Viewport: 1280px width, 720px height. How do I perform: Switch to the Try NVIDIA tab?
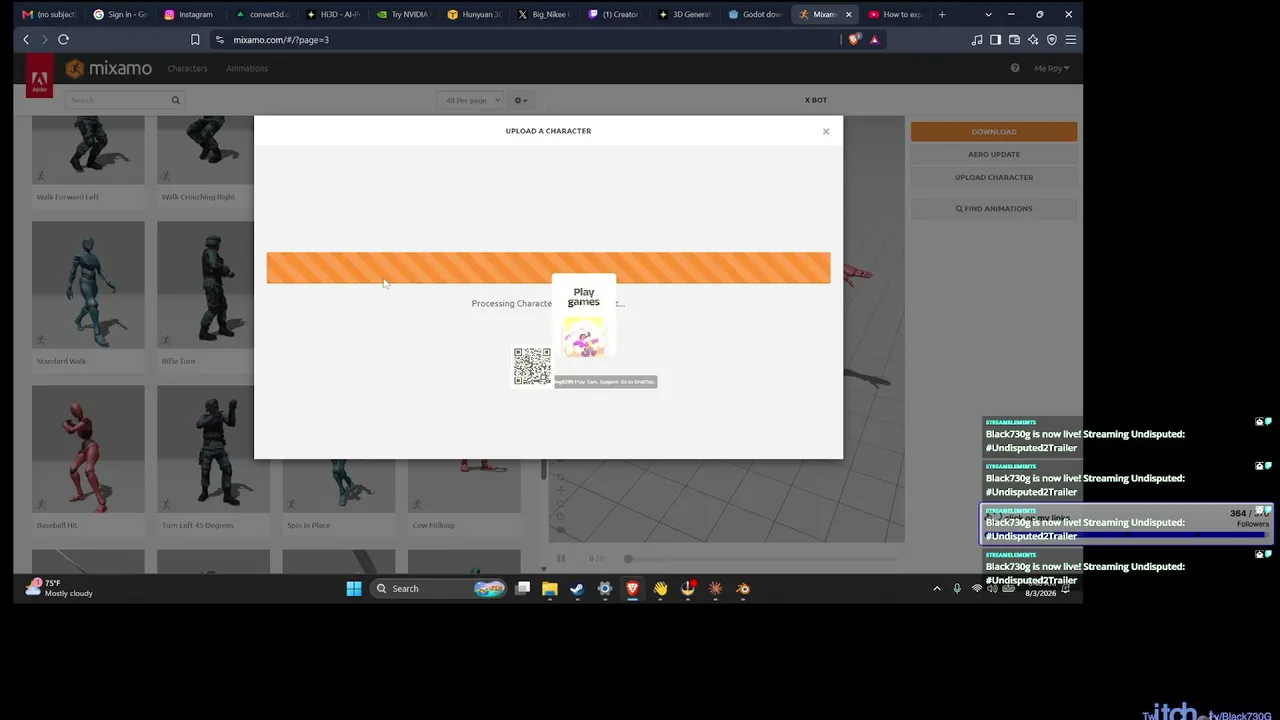pos(403,14)
